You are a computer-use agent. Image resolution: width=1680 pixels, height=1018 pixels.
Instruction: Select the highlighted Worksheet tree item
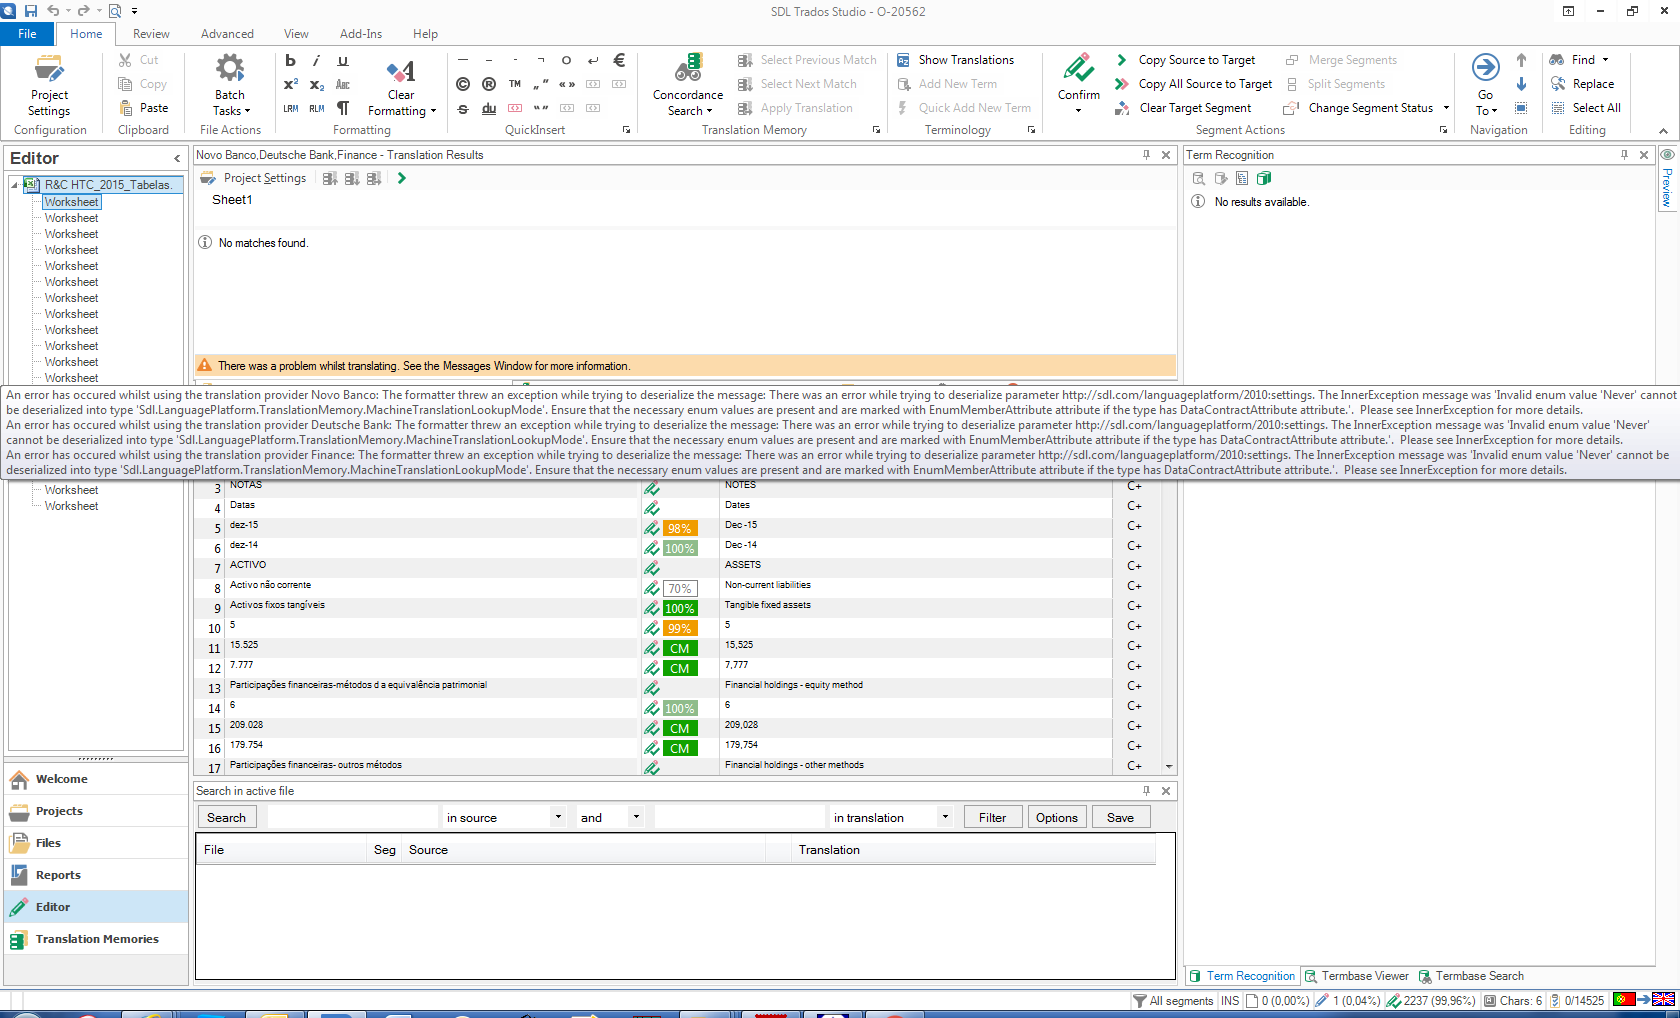(71, 202)
